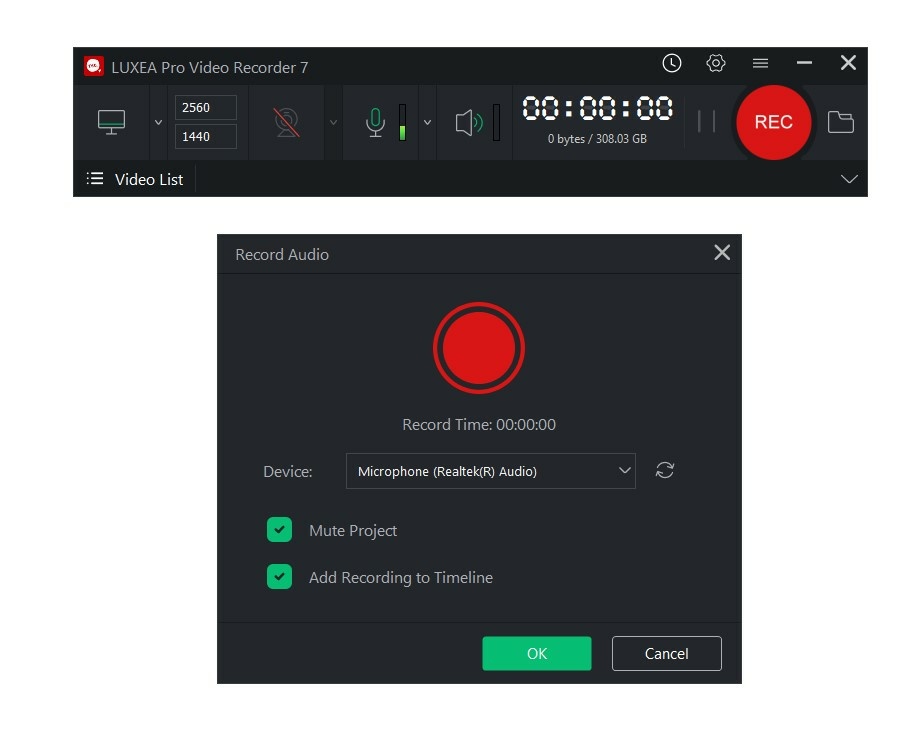Expand the webcam options dropdown arrow
This screenshot has width=917, height=751.
(333, 122)
